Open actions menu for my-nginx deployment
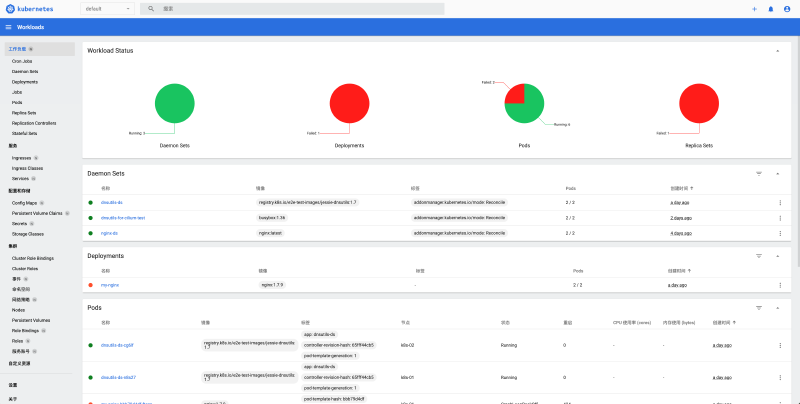This screenshot has width=800, height=404. point(780,285)
